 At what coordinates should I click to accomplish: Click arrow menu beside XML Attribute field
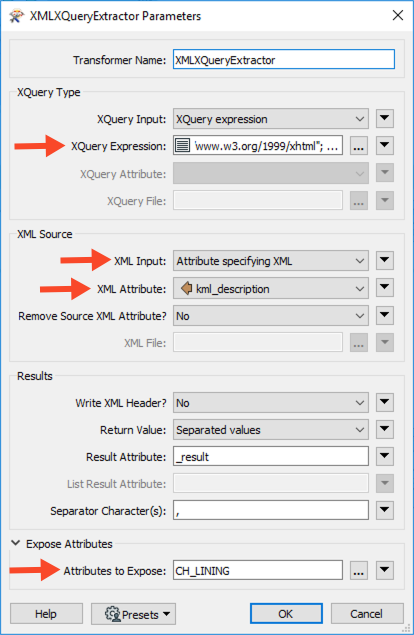click(x=384, y=288)
